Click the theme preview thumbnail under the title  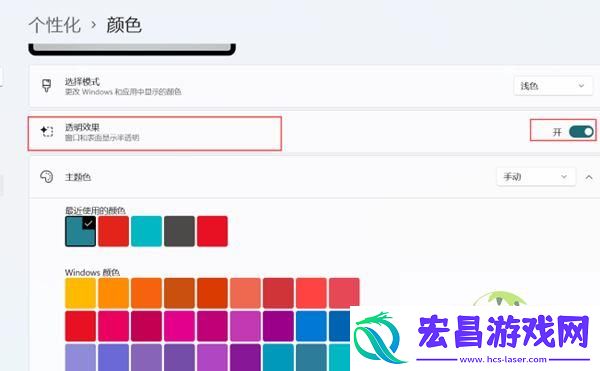[132, 49]
